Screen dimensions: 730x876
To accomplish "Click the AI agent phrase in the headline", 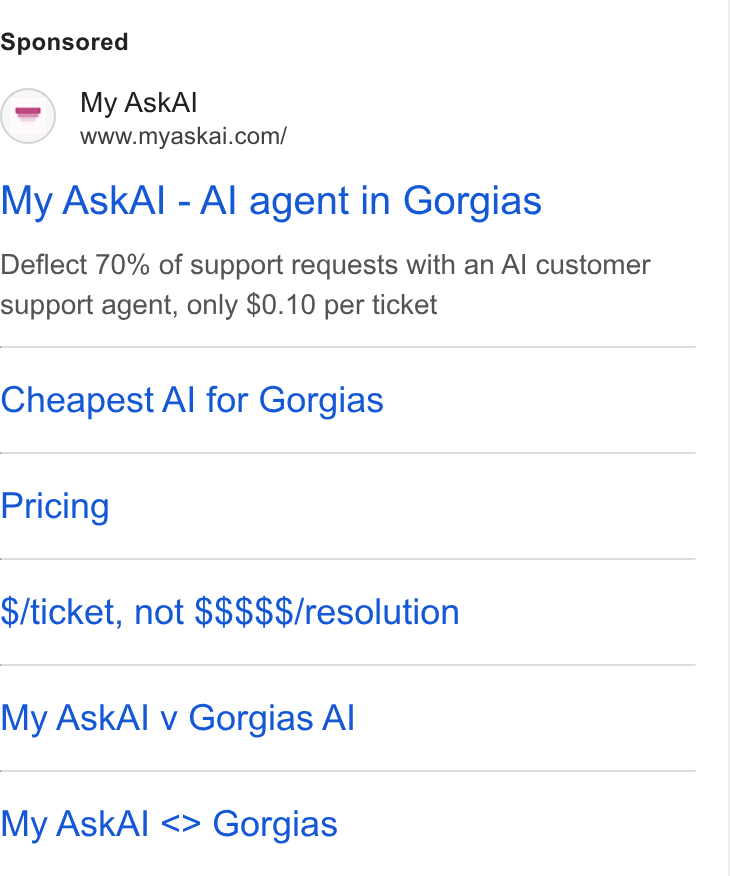I will (x=275, y=201).
